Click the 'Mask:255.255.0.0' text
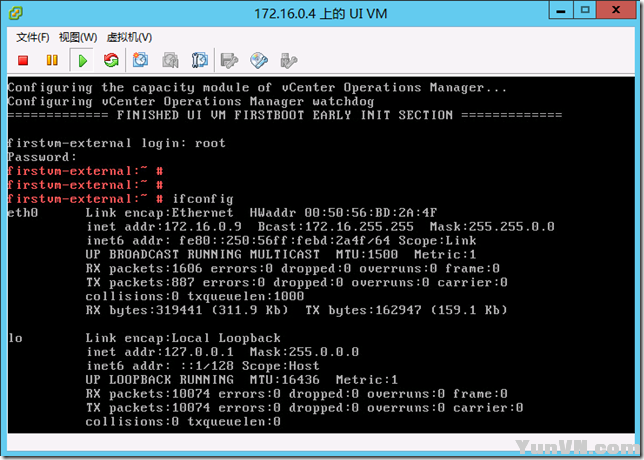The image size is (644, 460). pos(492,227)
